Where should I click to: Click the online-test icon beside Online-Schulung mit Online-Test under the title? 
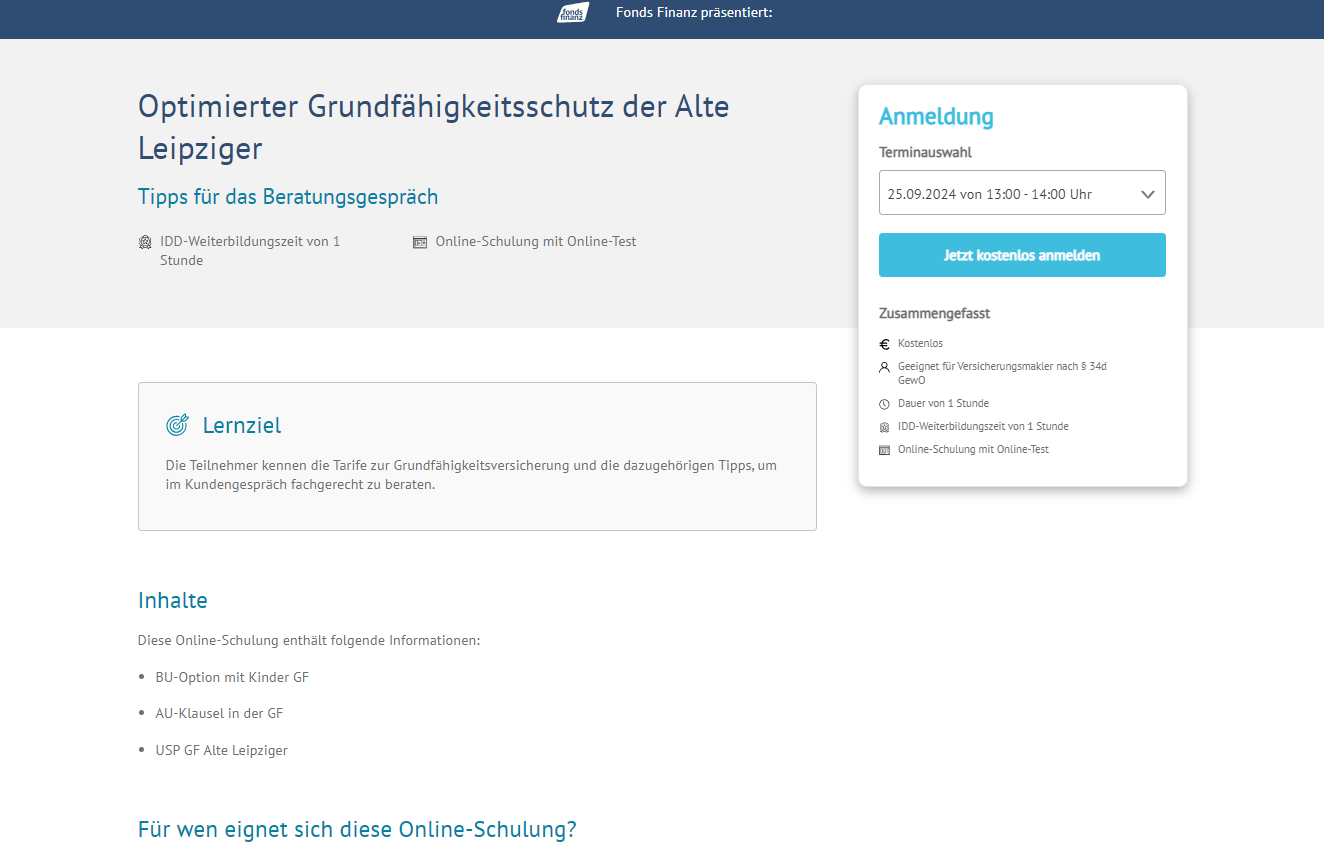coord(420,242)
